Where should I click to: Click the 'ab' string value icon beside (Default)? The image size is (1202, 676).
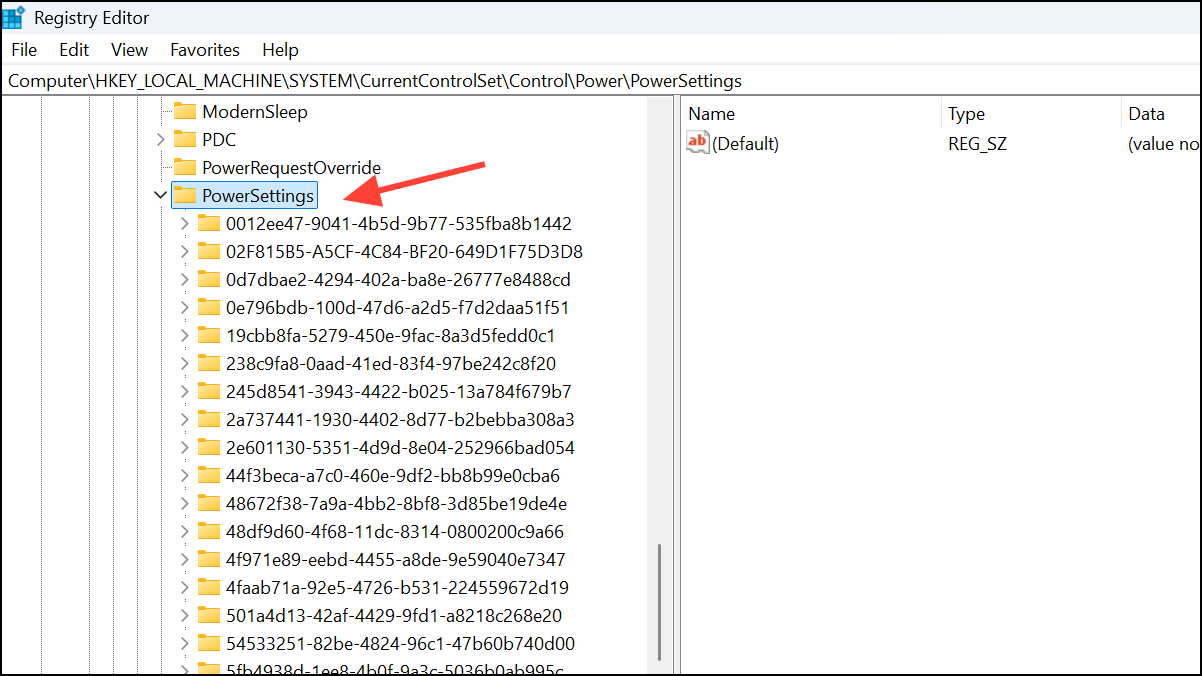click(x=697, y=142)
